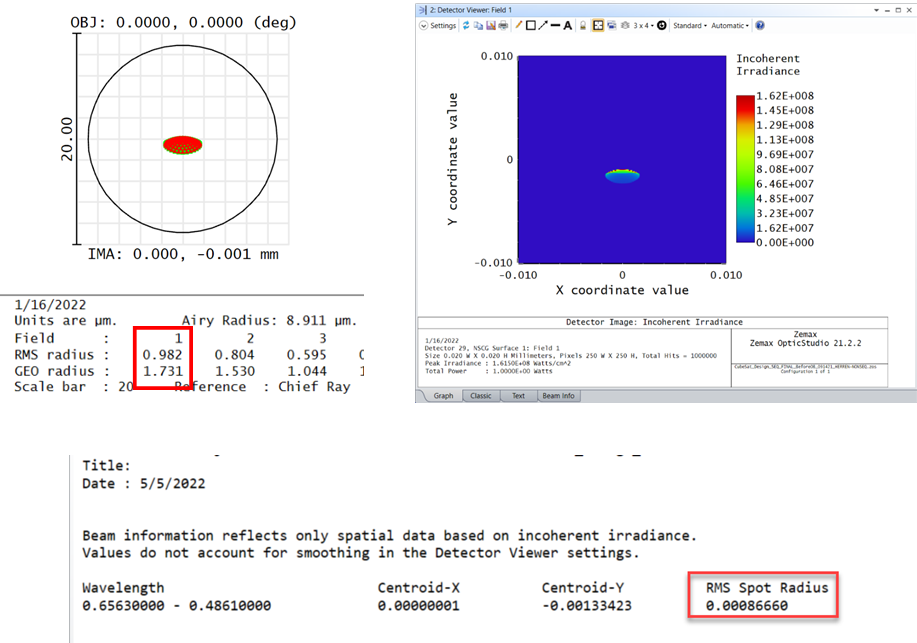This screenshot has width=917, height=643.
Task: Toggle the highlighted active cursor button
Action: (598, 26)
